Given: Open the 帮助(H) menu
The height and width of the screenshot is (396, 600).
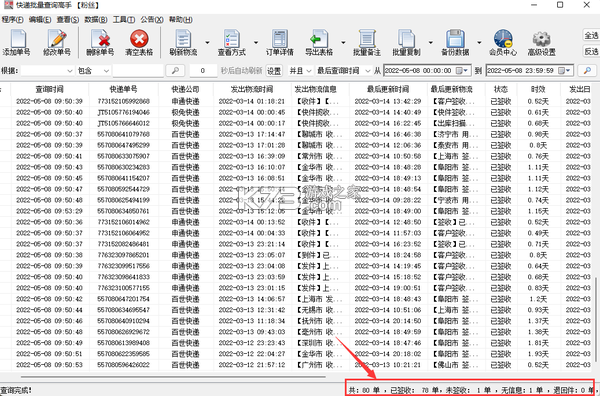Looking at the screenshot, I should coord(181,20).
